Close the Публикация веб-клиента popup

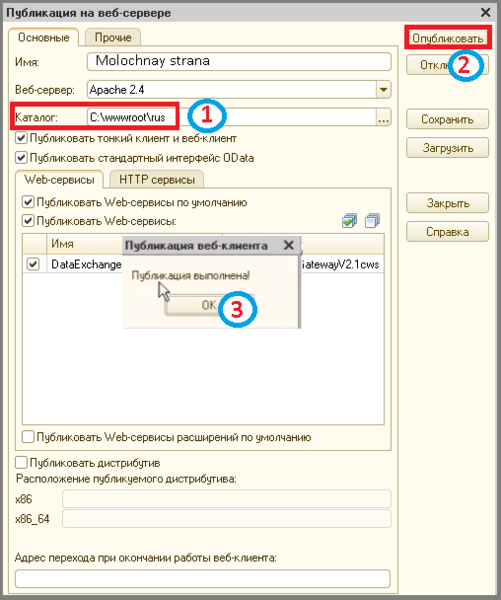point(289,245)
